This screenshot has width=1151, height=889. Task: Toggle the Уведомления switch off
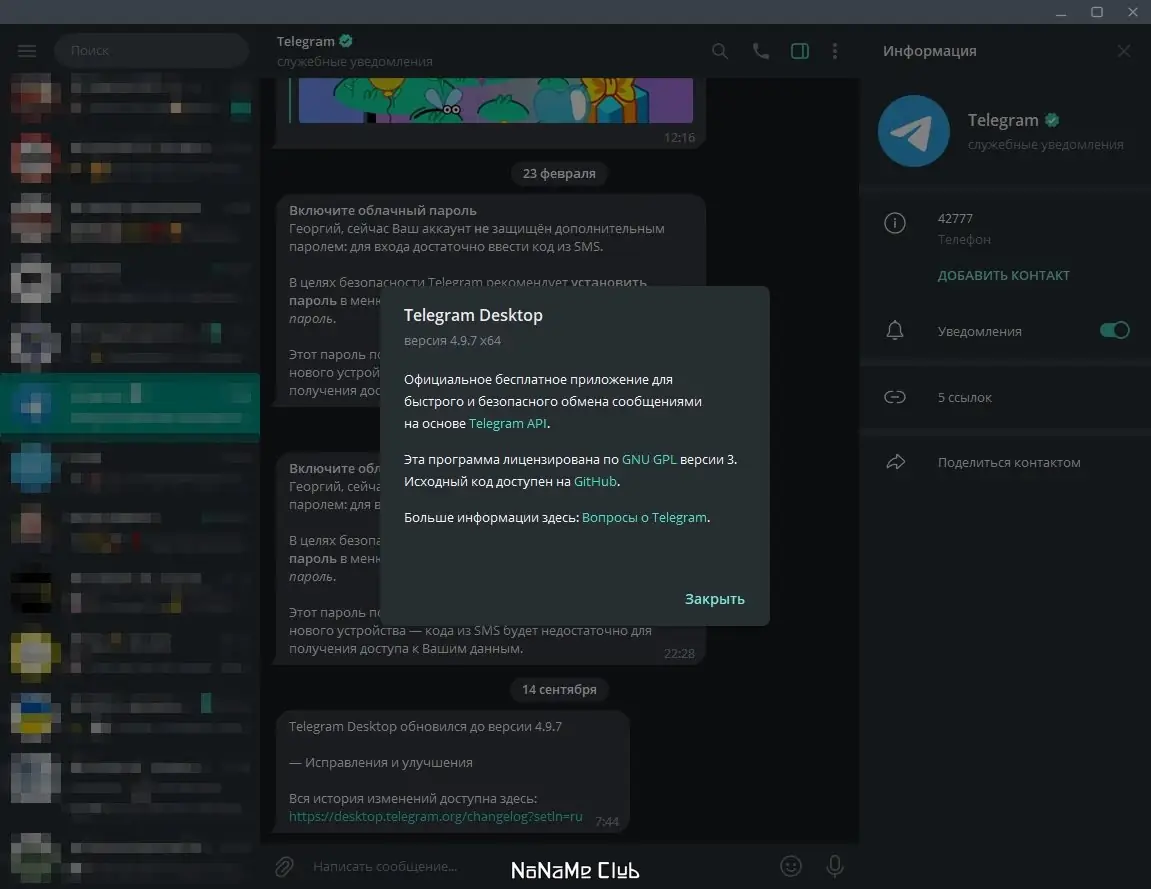click(1114, 330)
